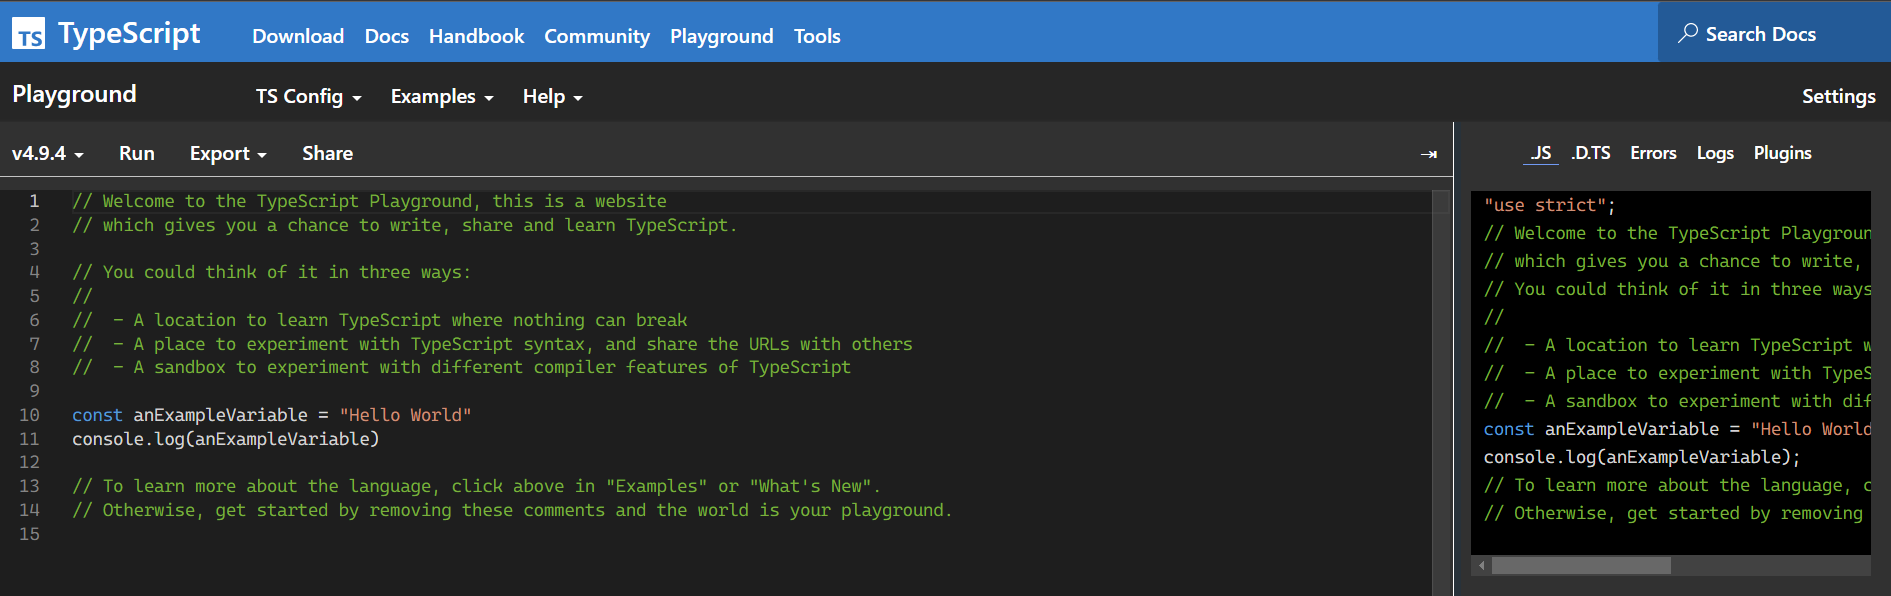Open the Download page link
1891x596 pixels.
click(x=298, y=36)
